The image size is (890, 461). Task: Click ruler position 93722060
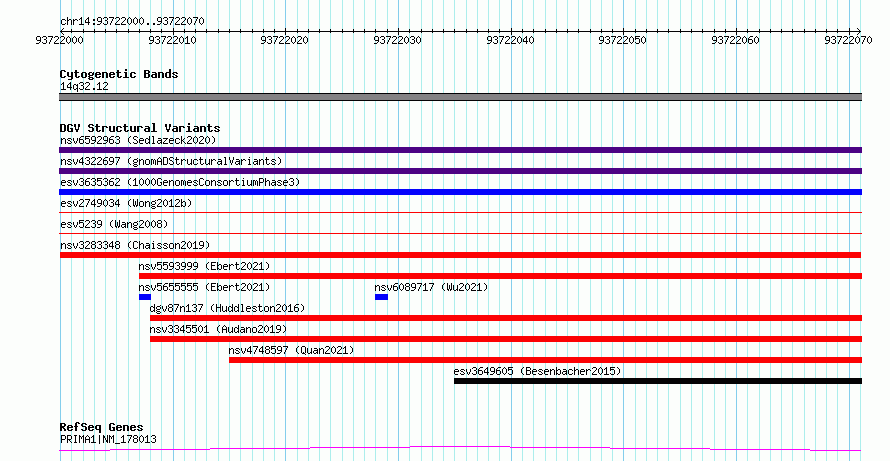click(735, 40)
